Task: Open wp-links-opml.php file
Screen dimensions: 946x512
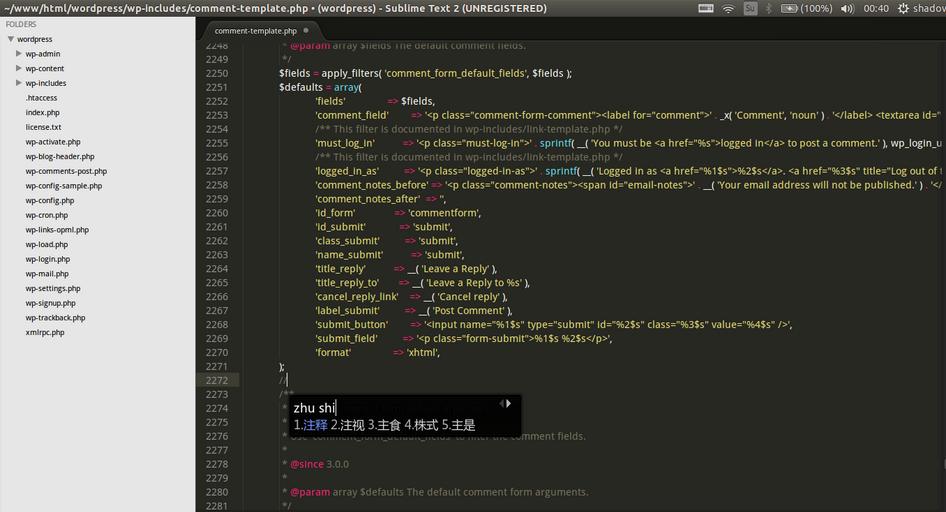Action: click(57, 230)
